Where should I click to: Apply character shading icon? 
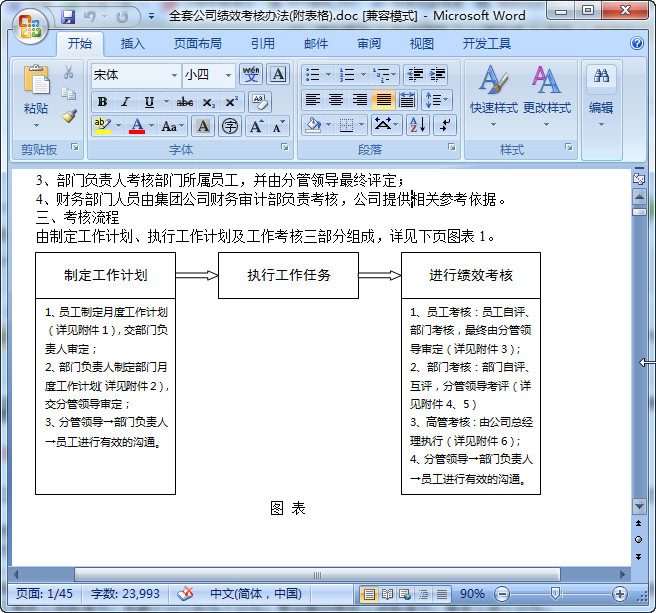coord(203,126)
